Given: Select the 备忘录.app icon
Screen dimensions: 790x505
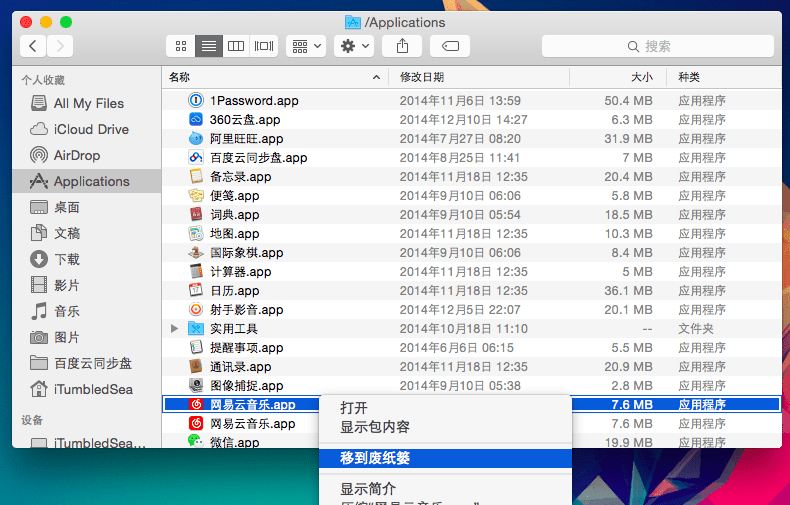Looking at the screenshot, I should tap(195, 176).
